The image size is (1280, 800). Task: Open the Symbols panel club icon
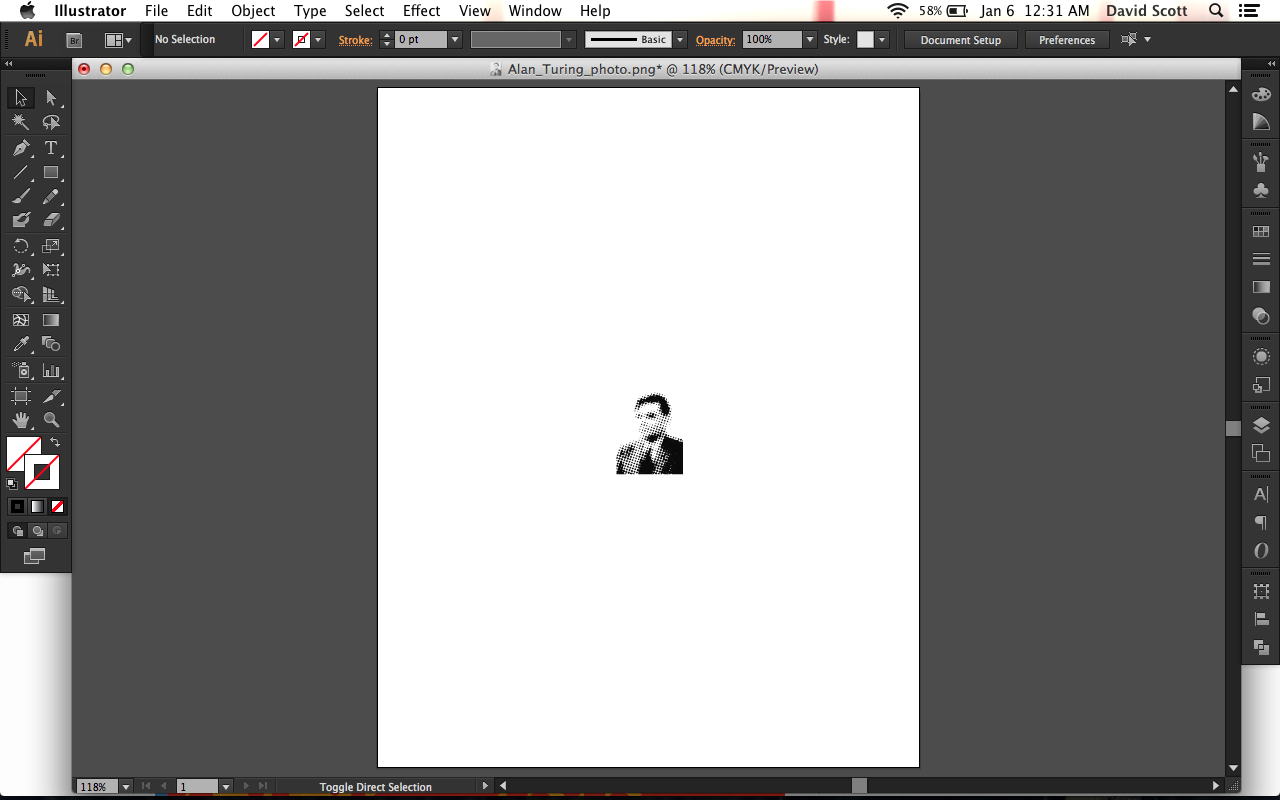[1261, 190]
